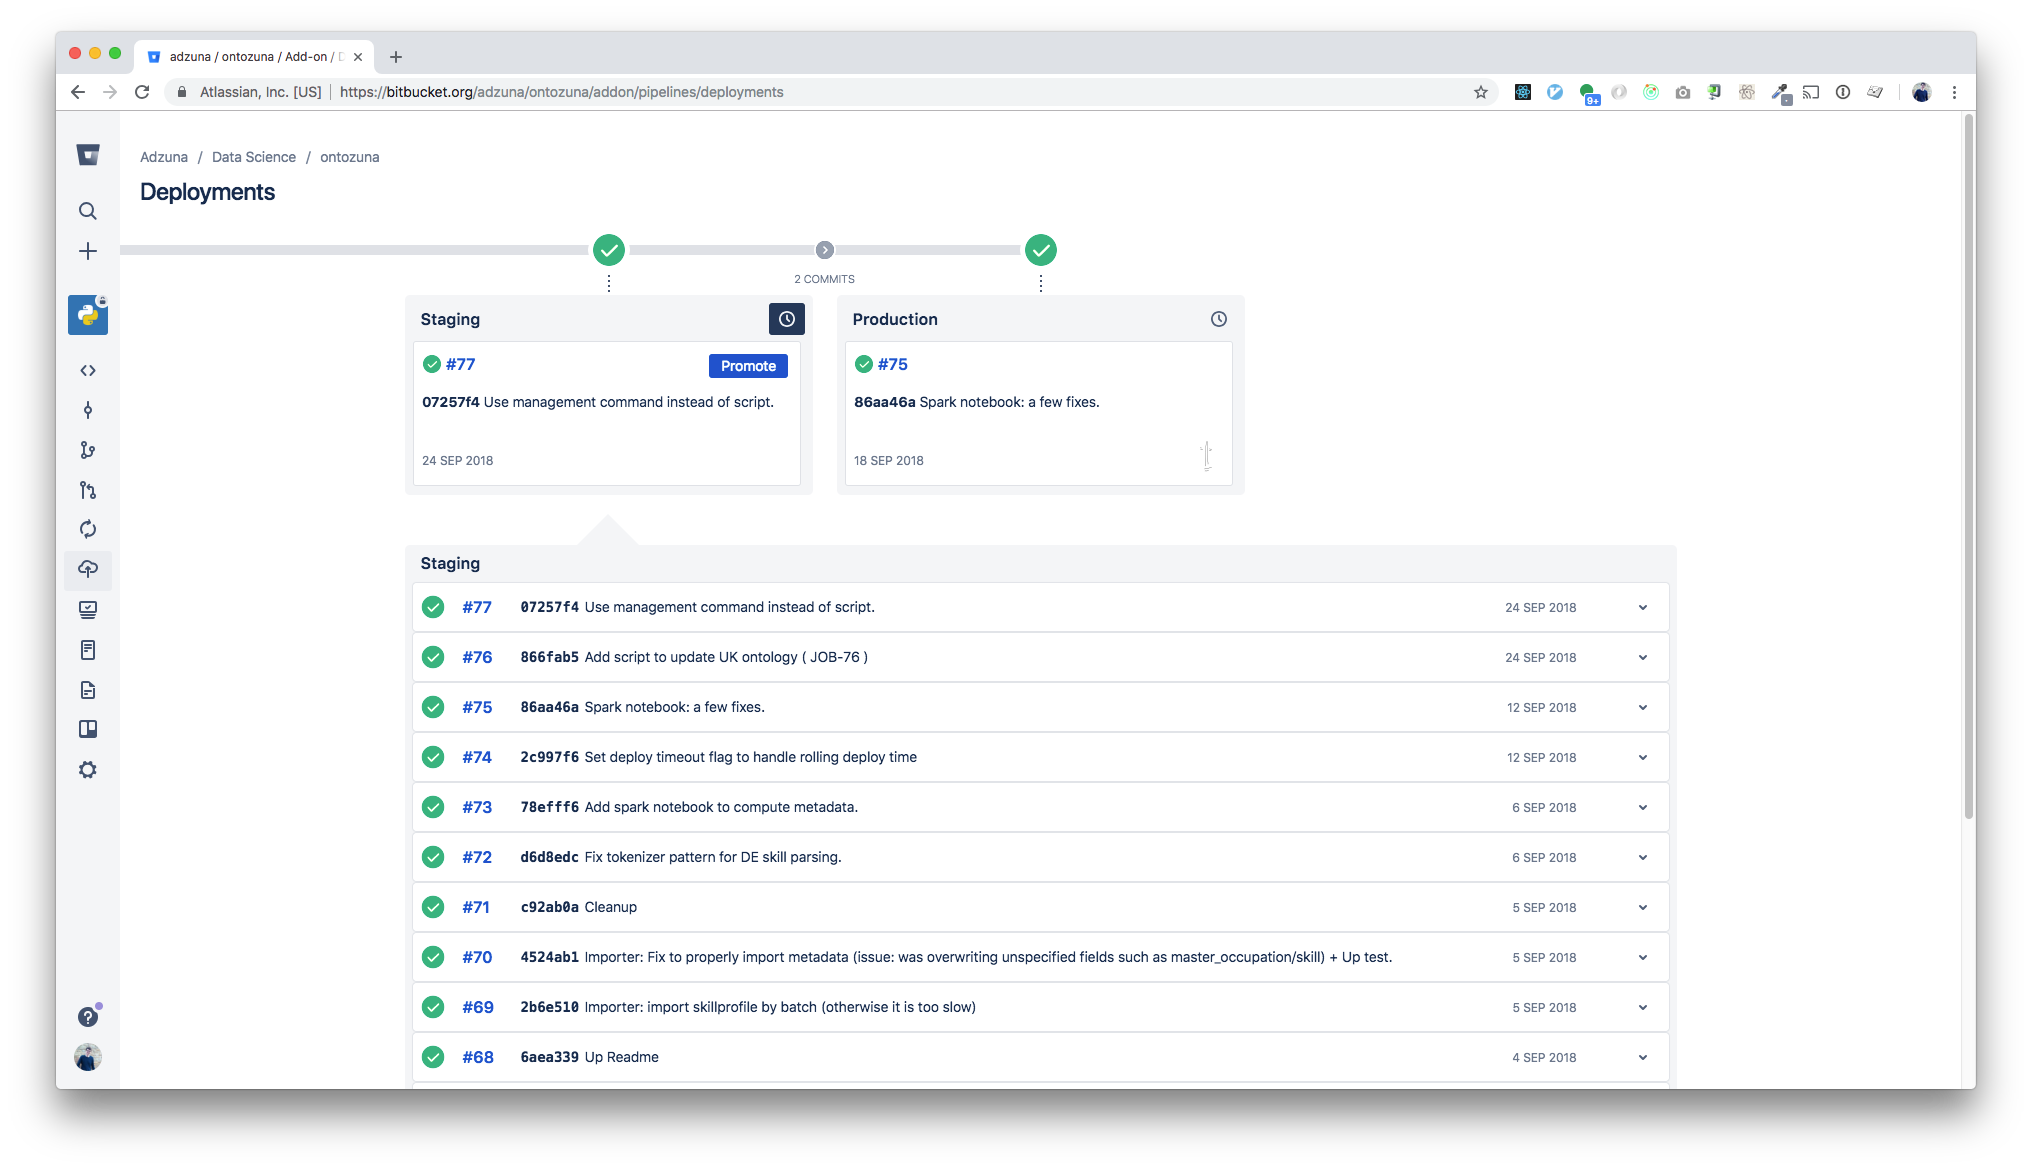Open the Staging three-dot menu

(609, 283)
